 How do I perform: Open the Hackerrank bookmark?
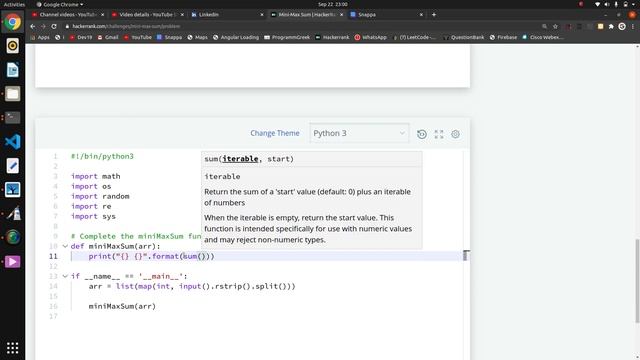332,37
